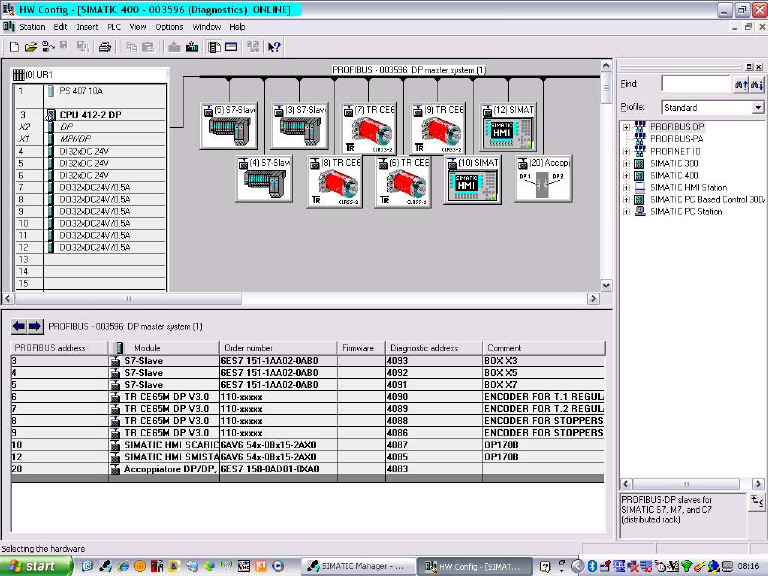
Task: Open the PLC menu
Action: (114, 27)
